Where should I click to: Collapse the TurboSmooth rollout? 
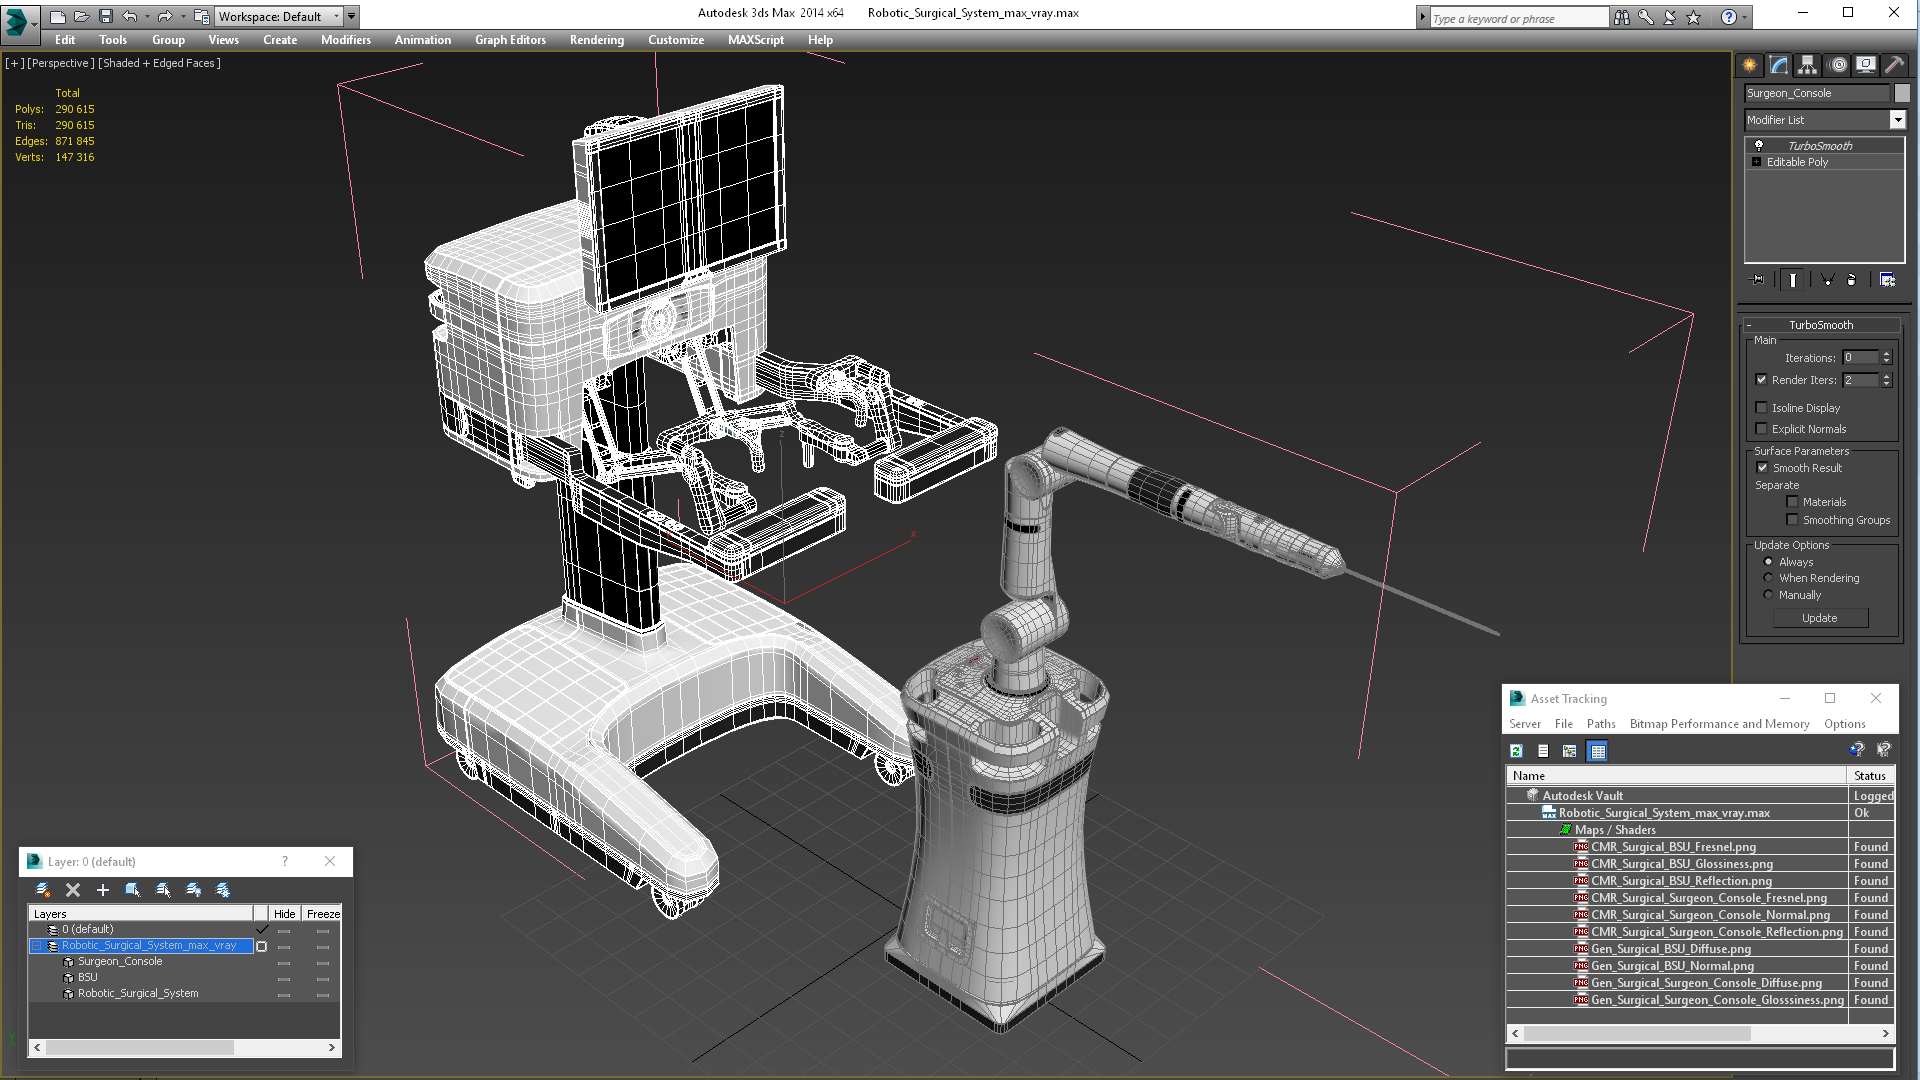point(1749,325)
